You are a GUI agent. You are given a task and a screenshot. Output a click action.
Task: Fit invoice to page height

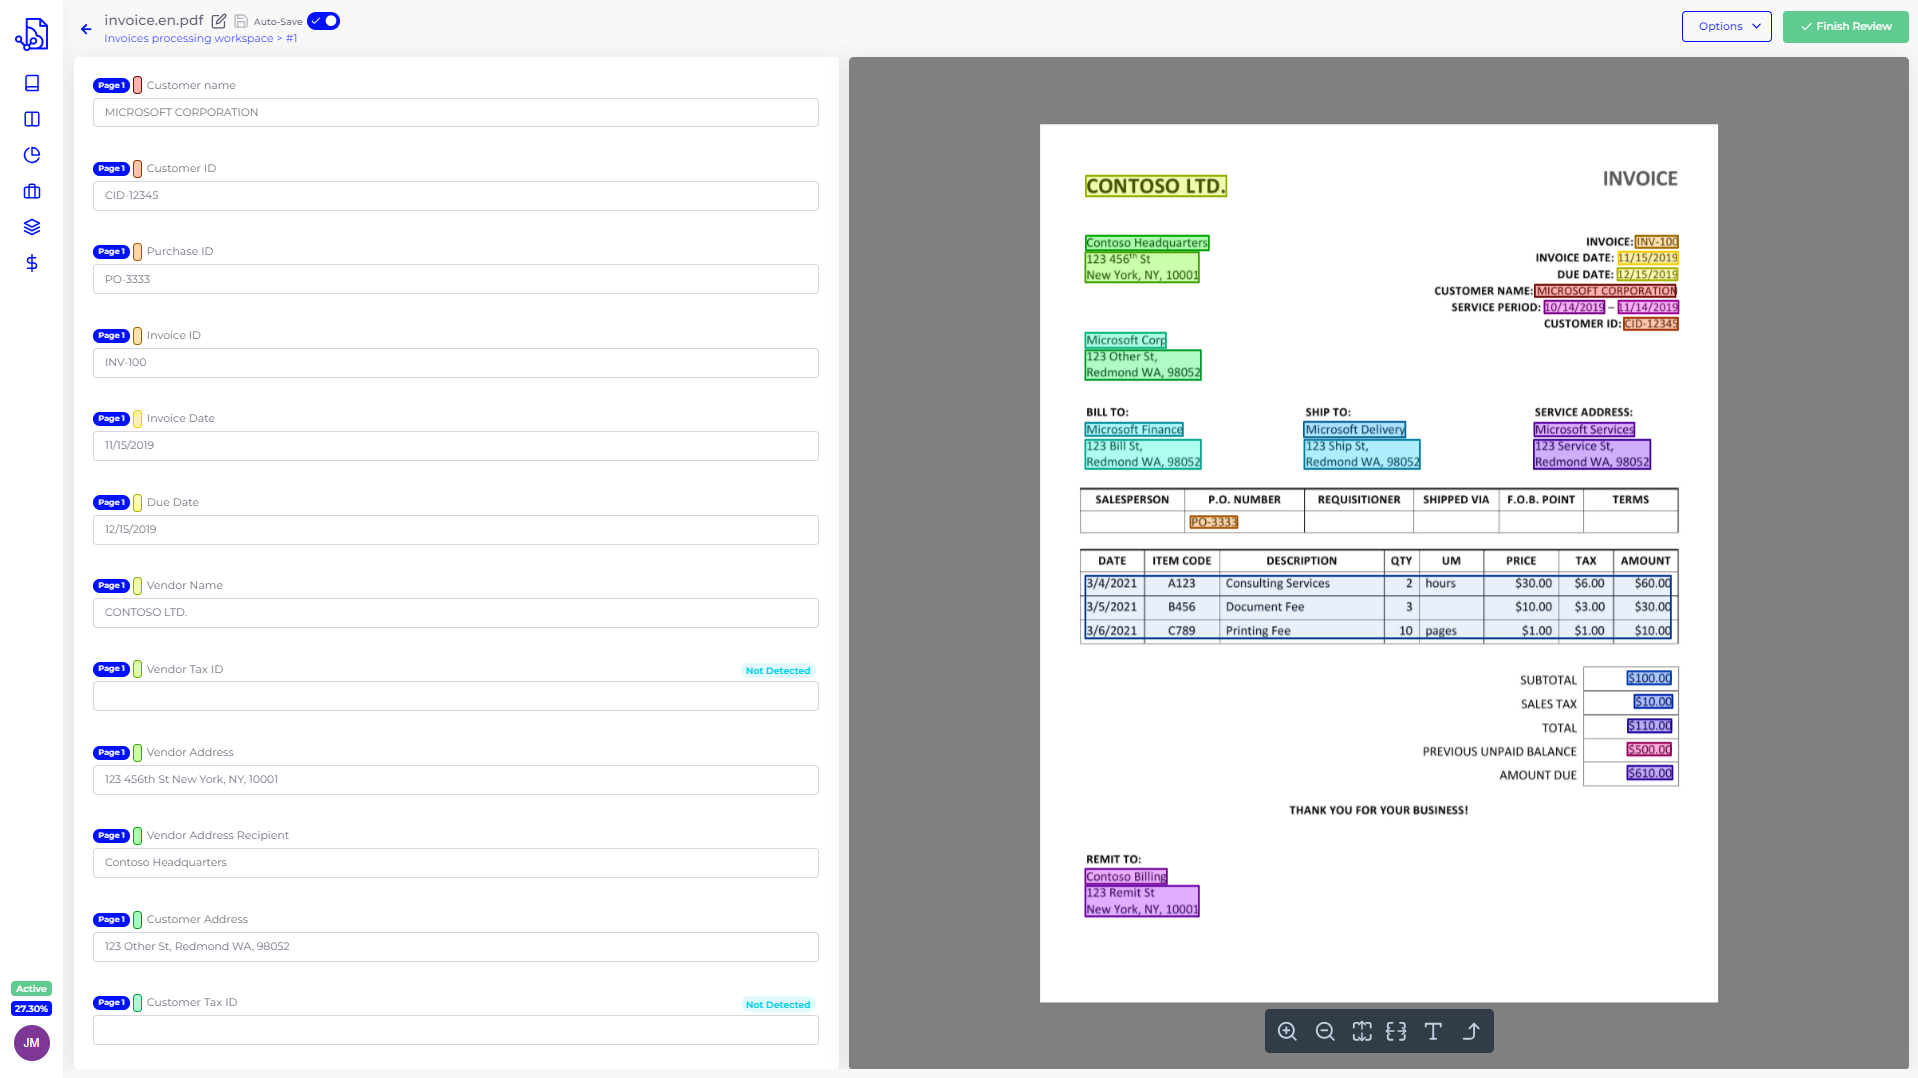tap(1361, 1031)
